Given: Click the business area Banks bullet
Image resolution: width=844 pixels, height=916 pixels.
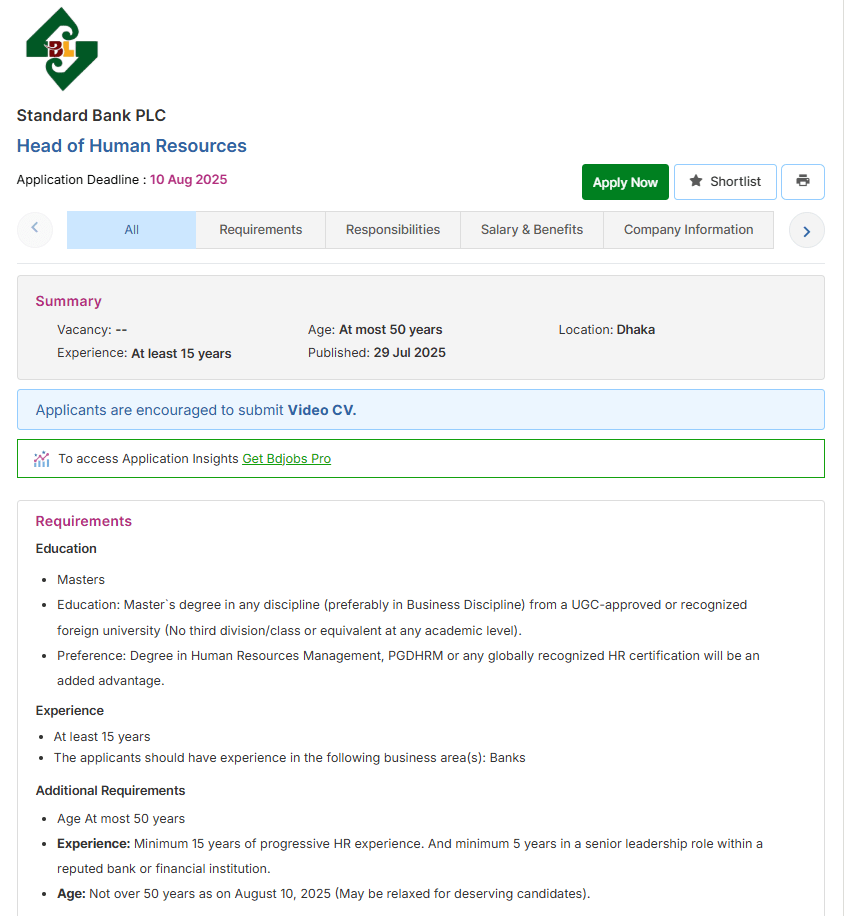Looking at the screenshot, I should [x=290, y=758].
